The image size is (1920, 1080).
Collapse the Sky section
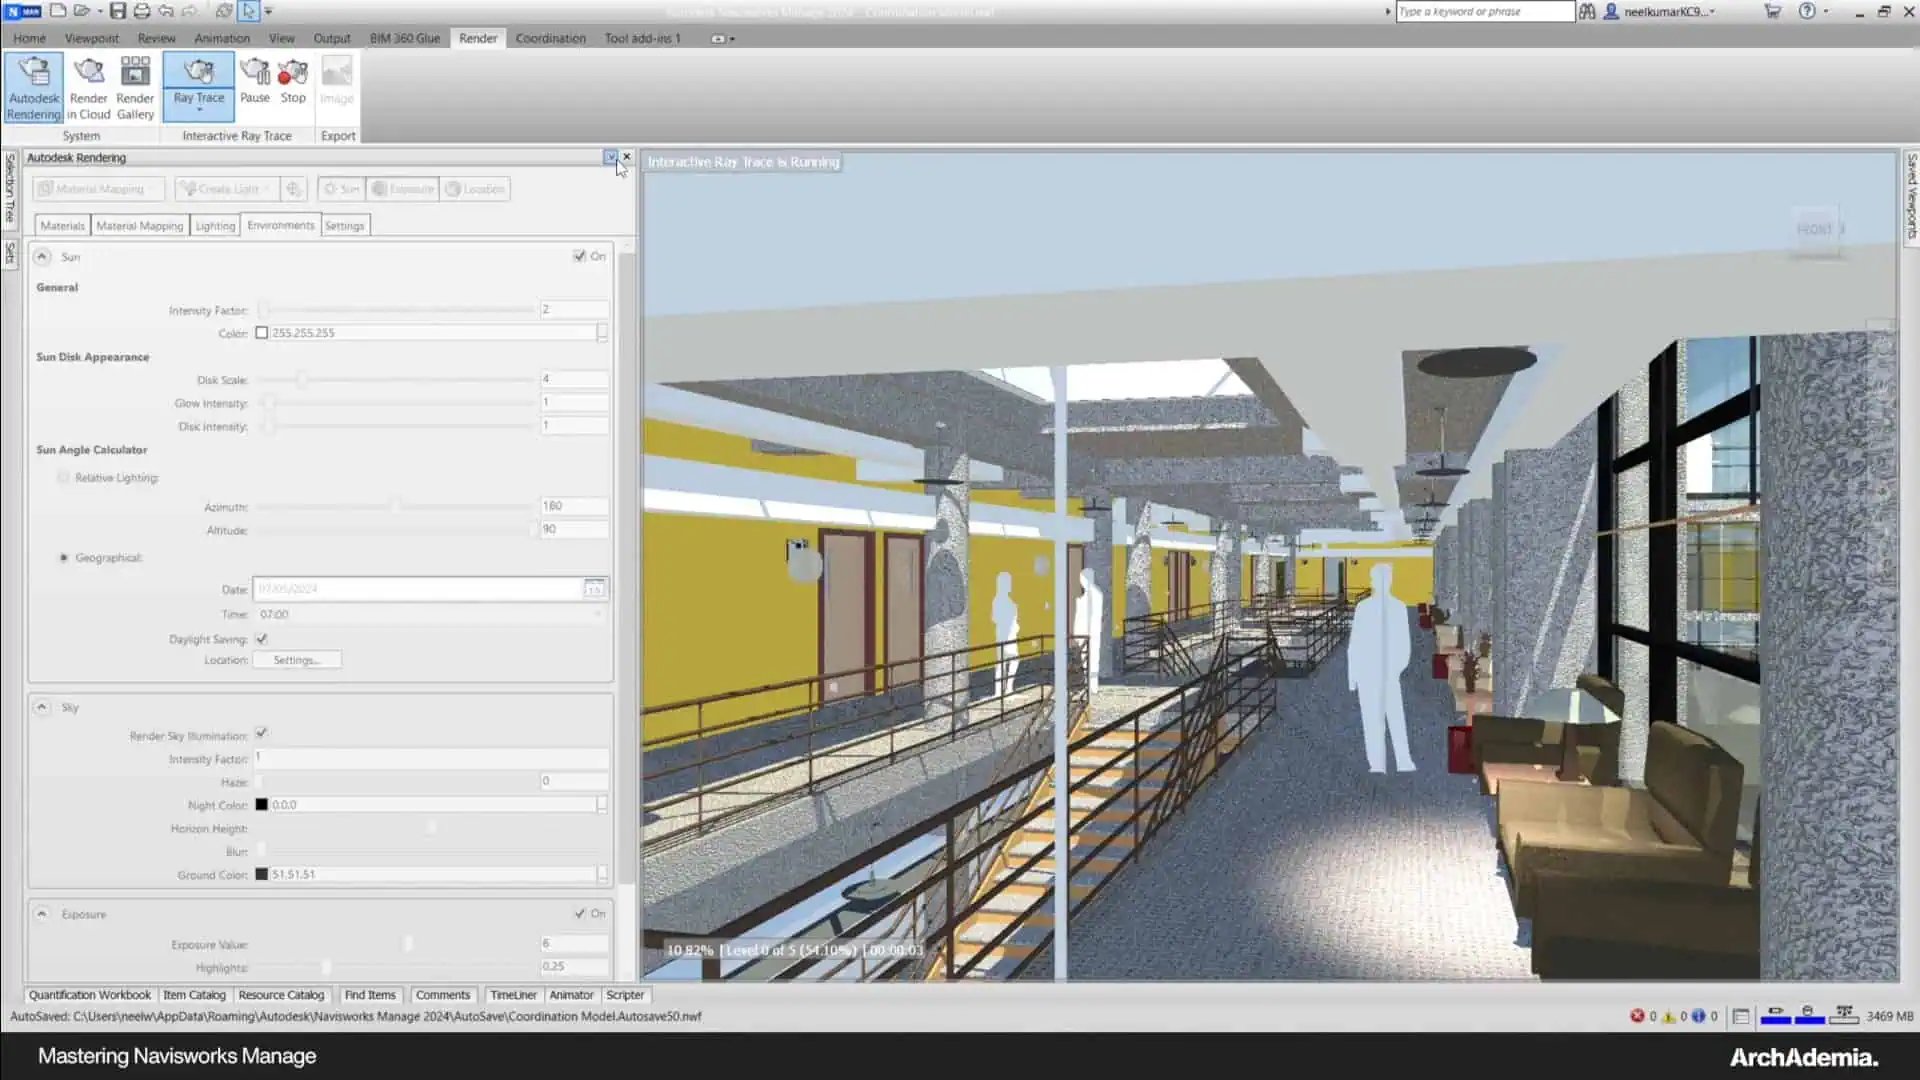click(x=42, y=707)
